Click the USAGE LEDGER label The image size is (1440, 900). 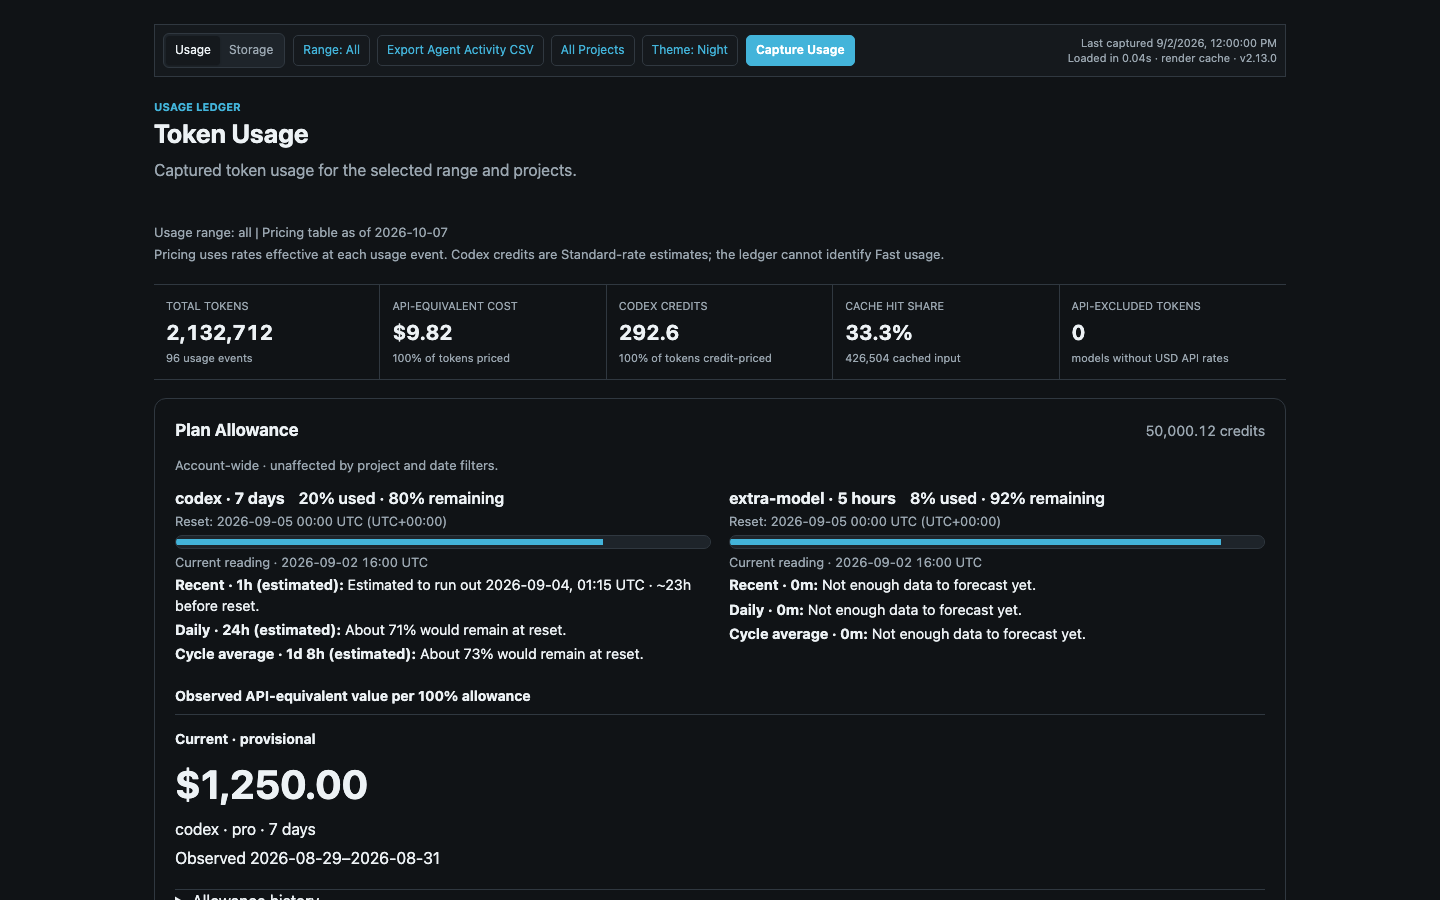pos(197,107)
